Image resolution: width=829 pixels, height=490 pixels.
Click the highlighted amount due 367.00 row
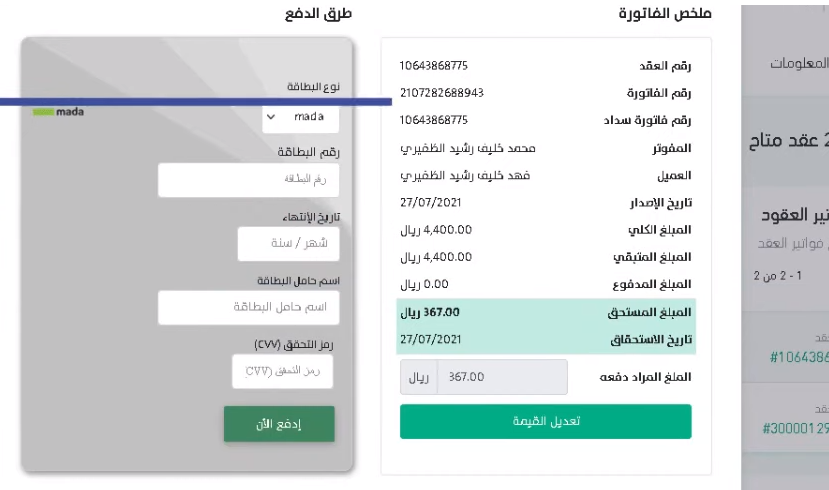tap(545, 312)
